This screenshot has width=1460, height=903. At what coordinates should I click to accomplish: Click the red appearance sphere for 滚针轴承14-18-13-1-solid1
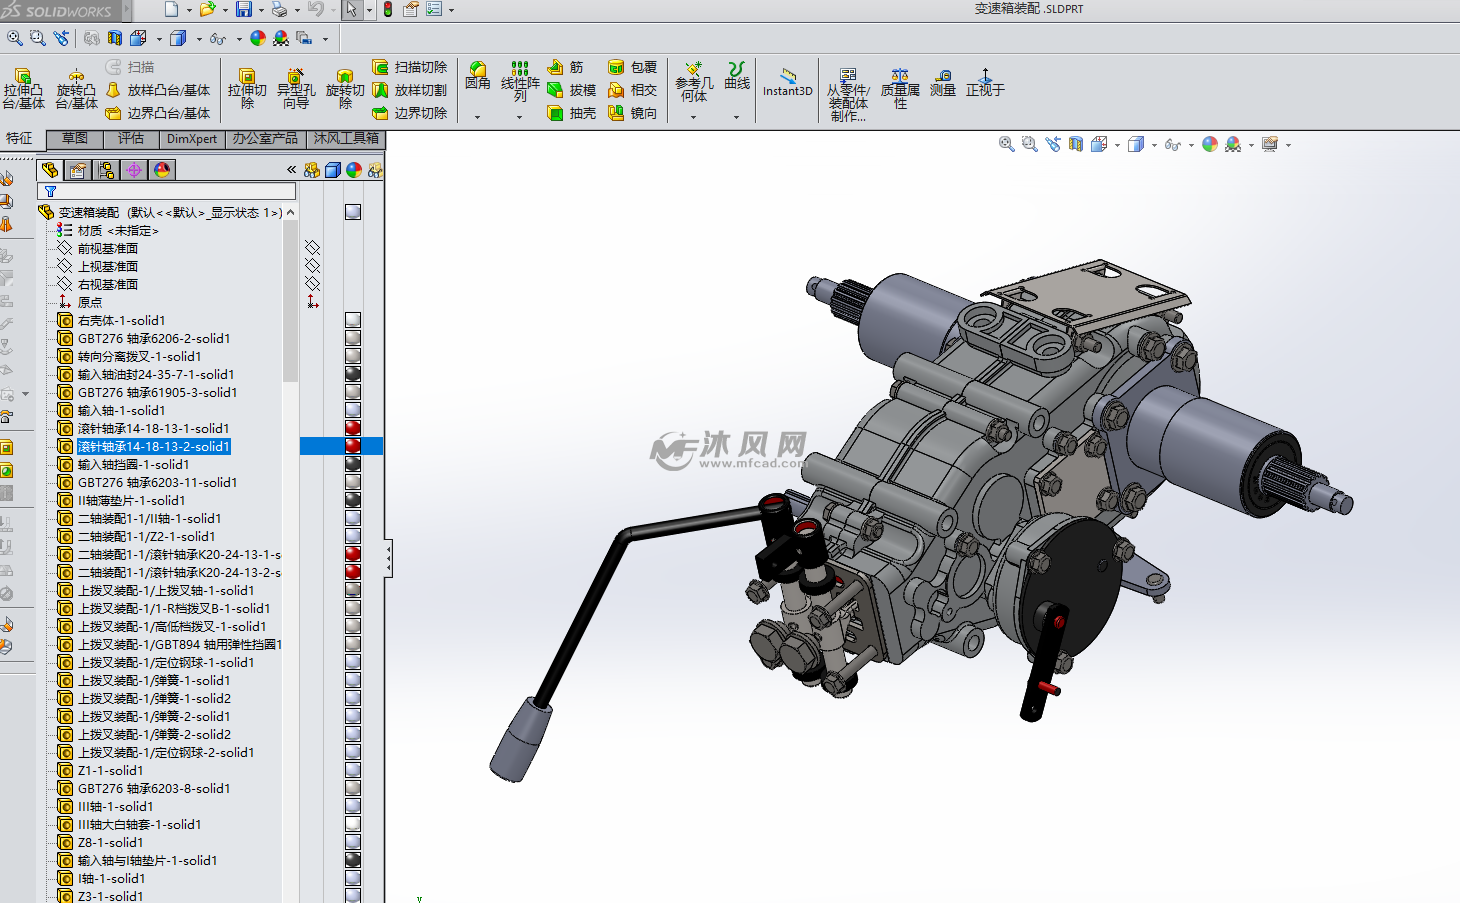353,428
